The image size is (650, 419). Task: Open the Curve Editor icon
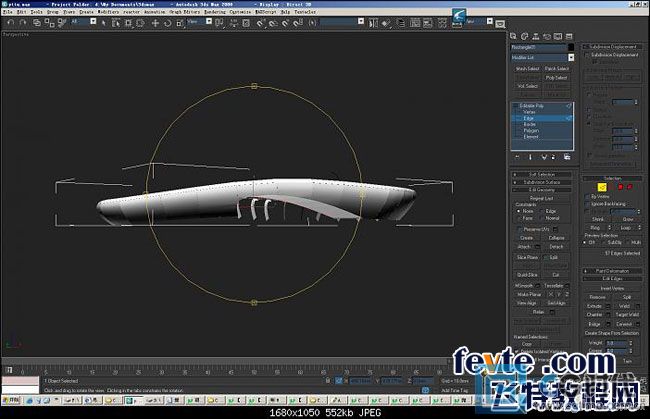coord(415,23)
